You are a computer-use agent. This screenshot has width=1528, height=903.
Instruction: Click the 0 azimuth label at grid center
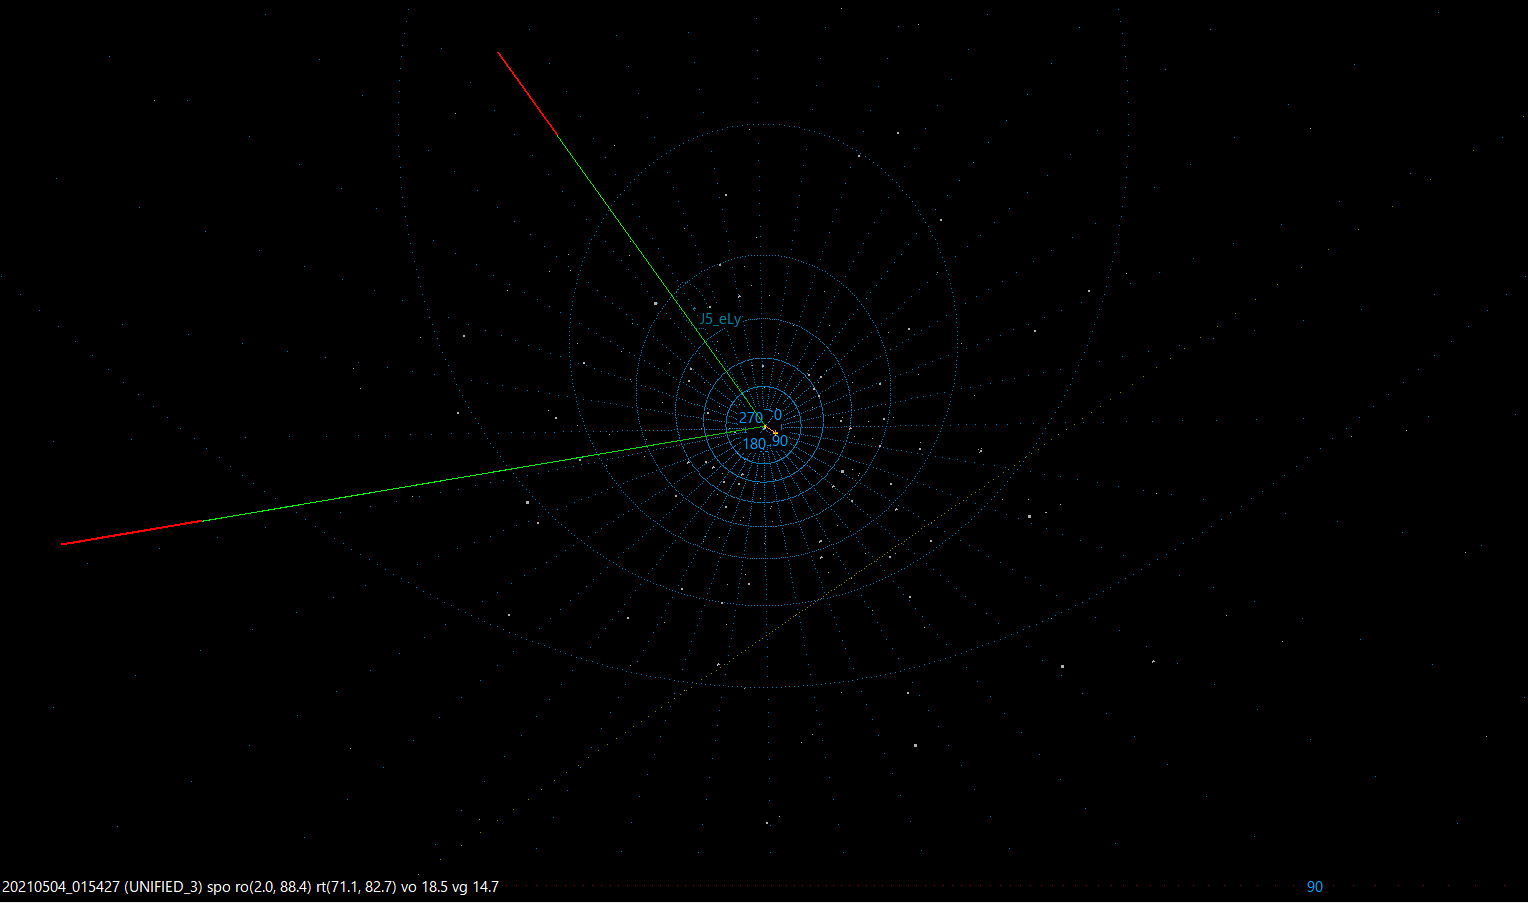(x=778, y=415)
